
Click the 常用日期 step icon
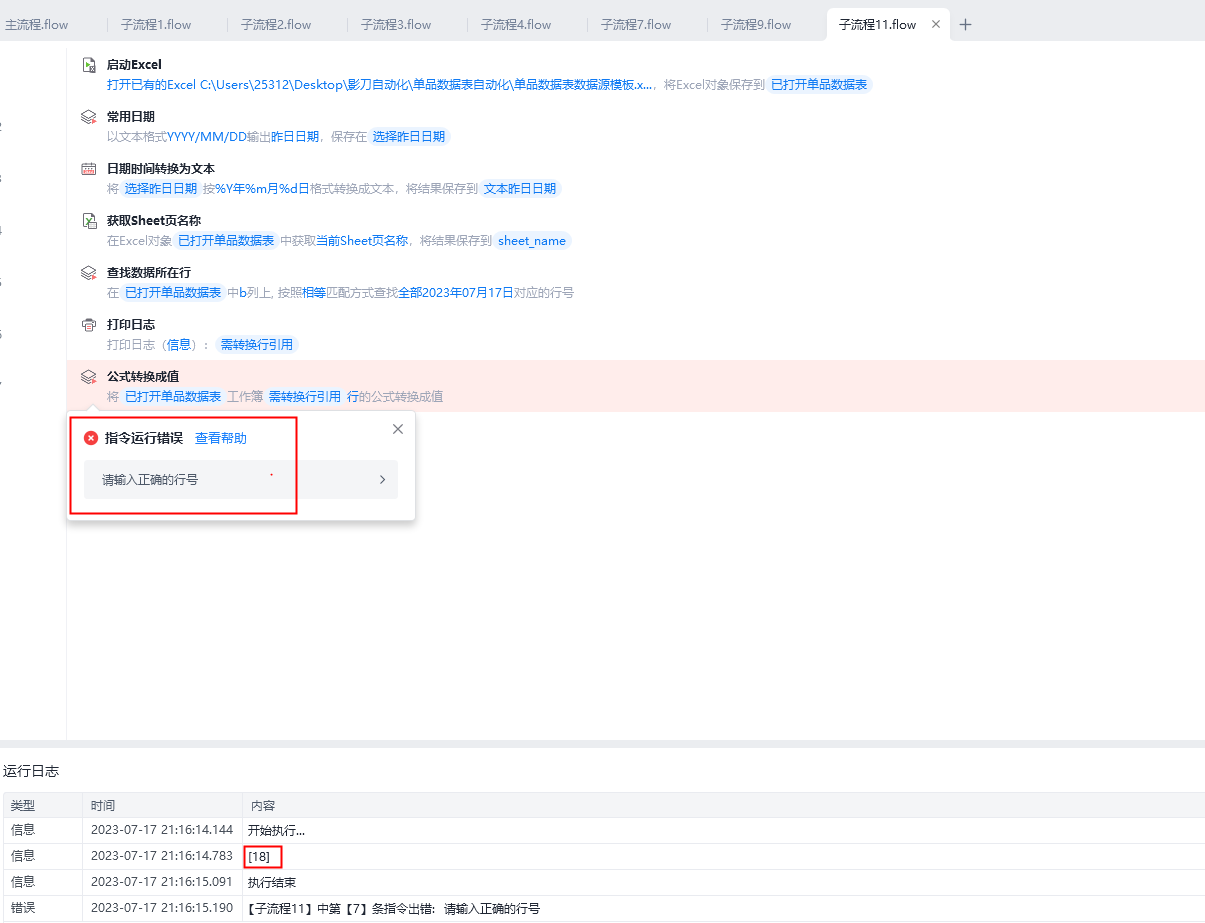point(89,117)
